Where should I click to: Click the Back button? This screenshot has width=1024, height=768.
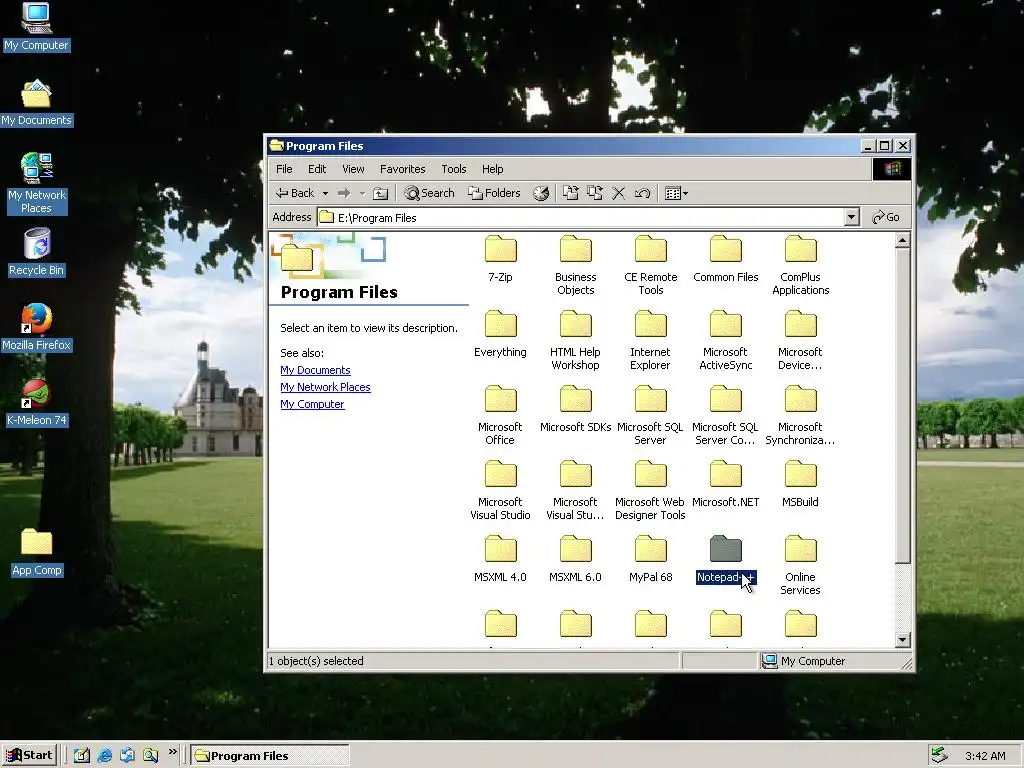(x=295, y=193)
